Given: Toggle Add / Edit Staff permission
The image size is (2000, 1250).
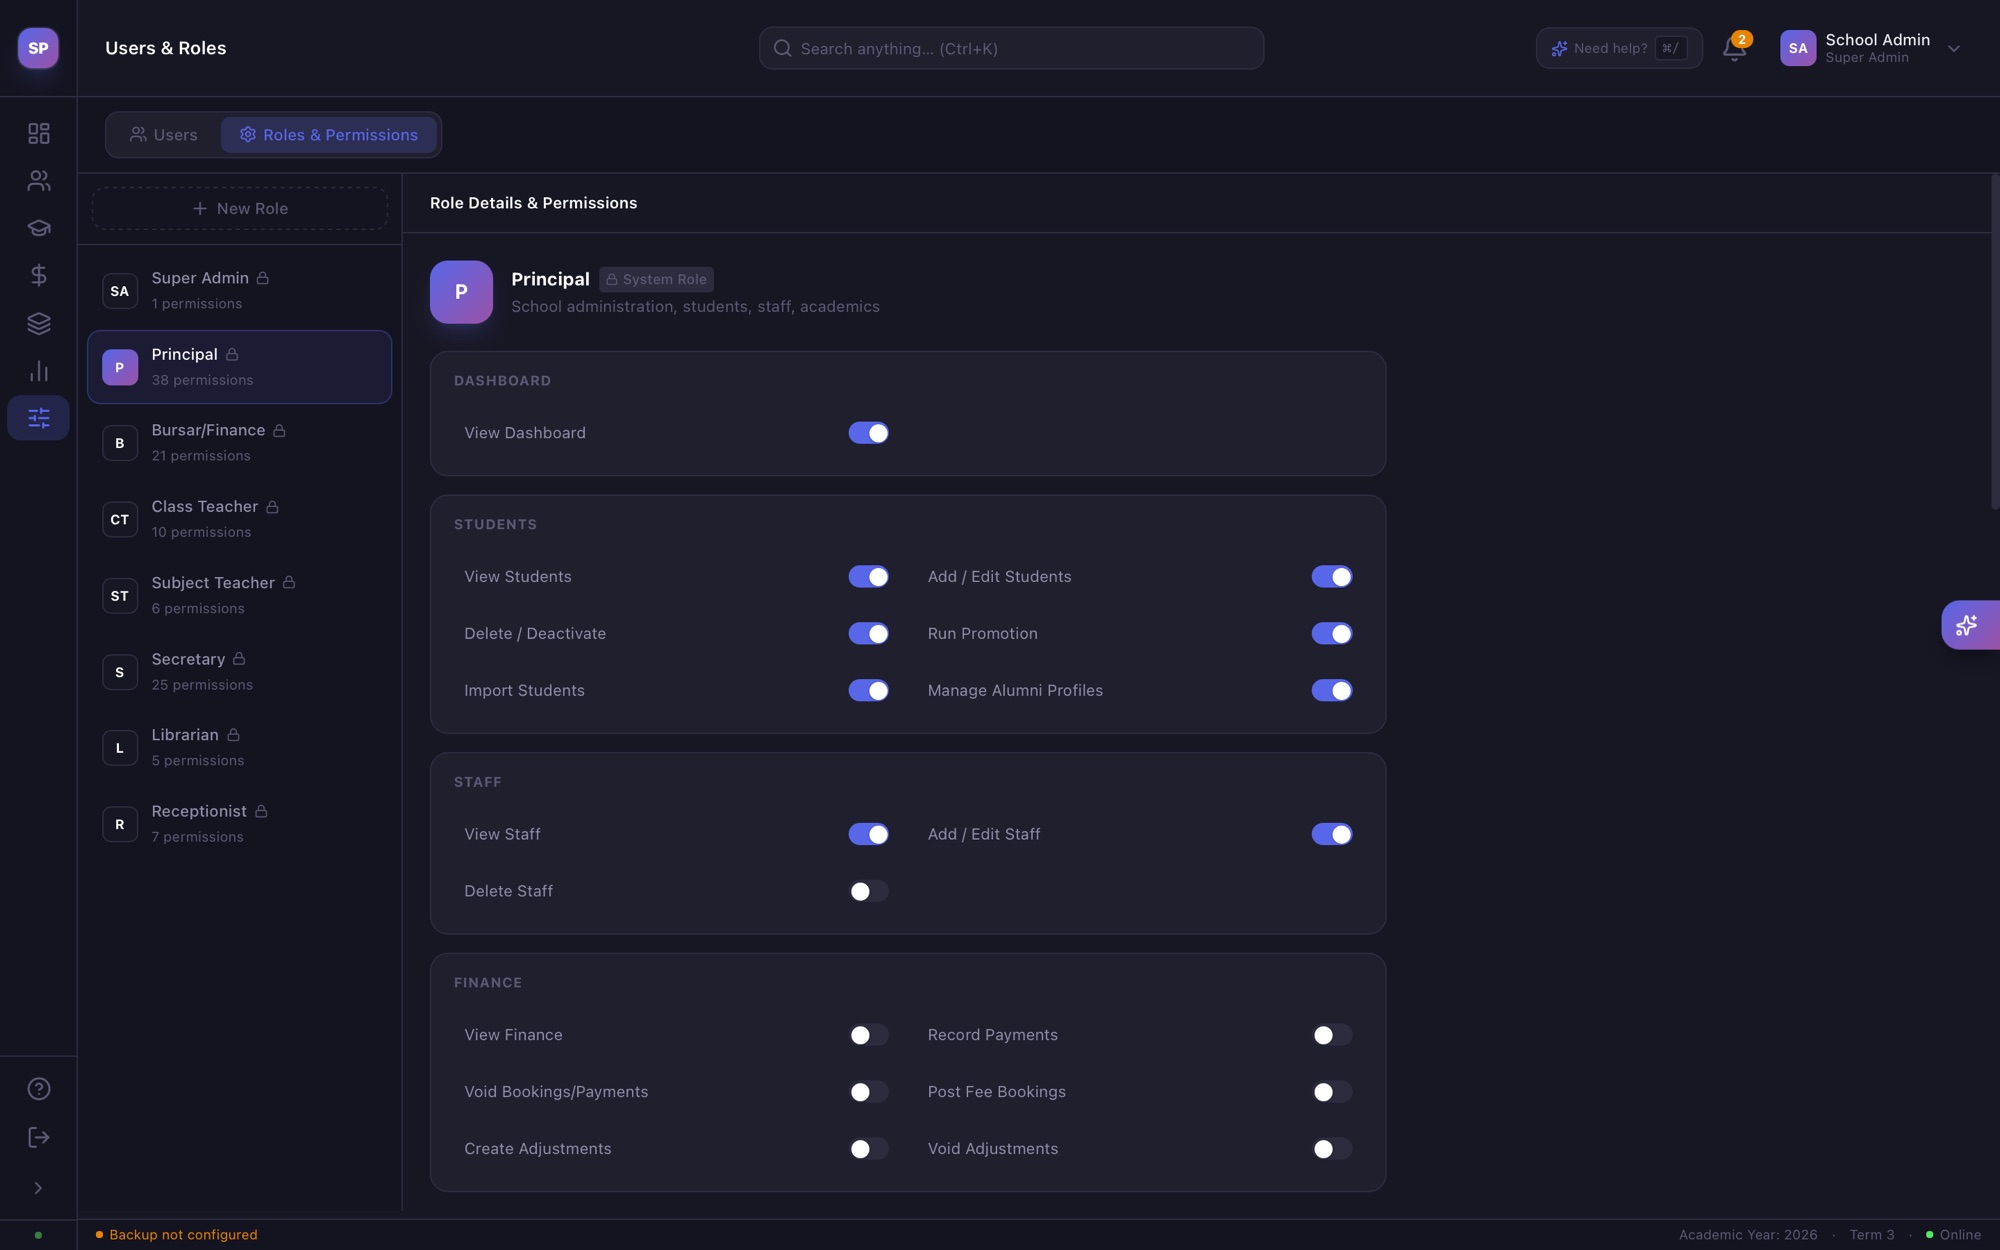Looking at the screenshot, I should (x=1332, y=834).
